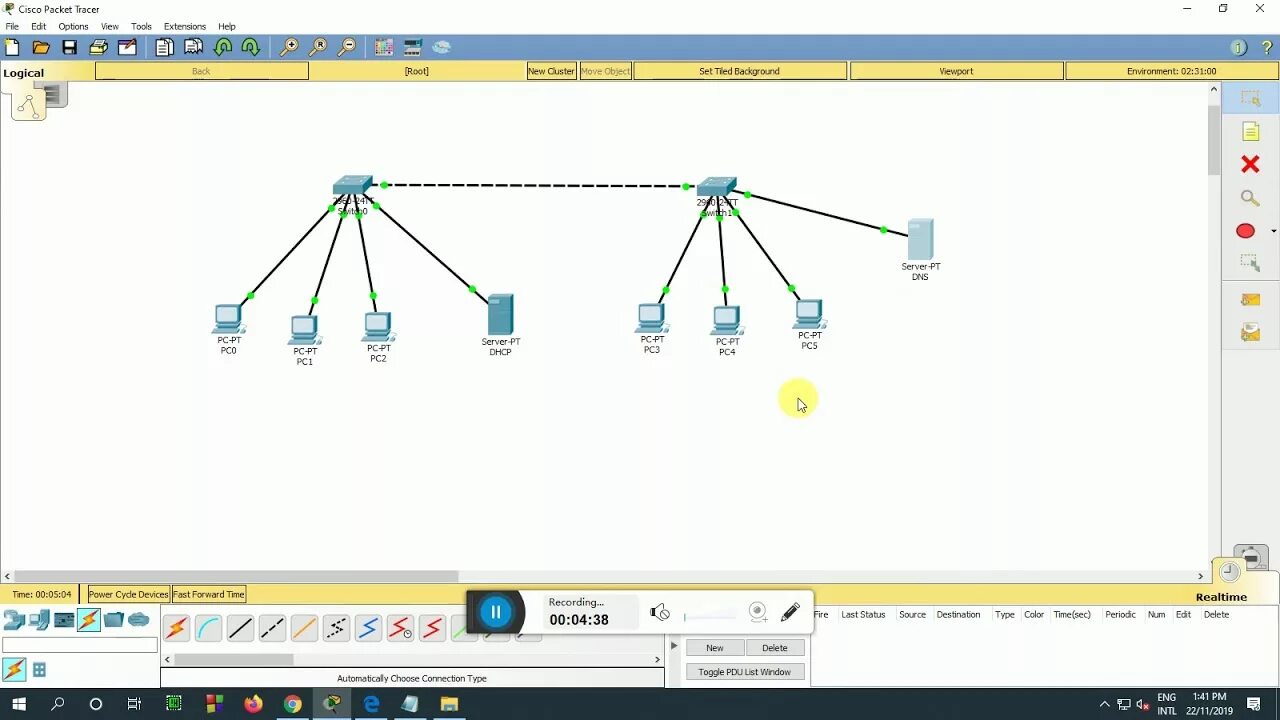Screen dimensions: 1280x720
Task: Adjust the recorder volume slider
Action: pos(710,615)
